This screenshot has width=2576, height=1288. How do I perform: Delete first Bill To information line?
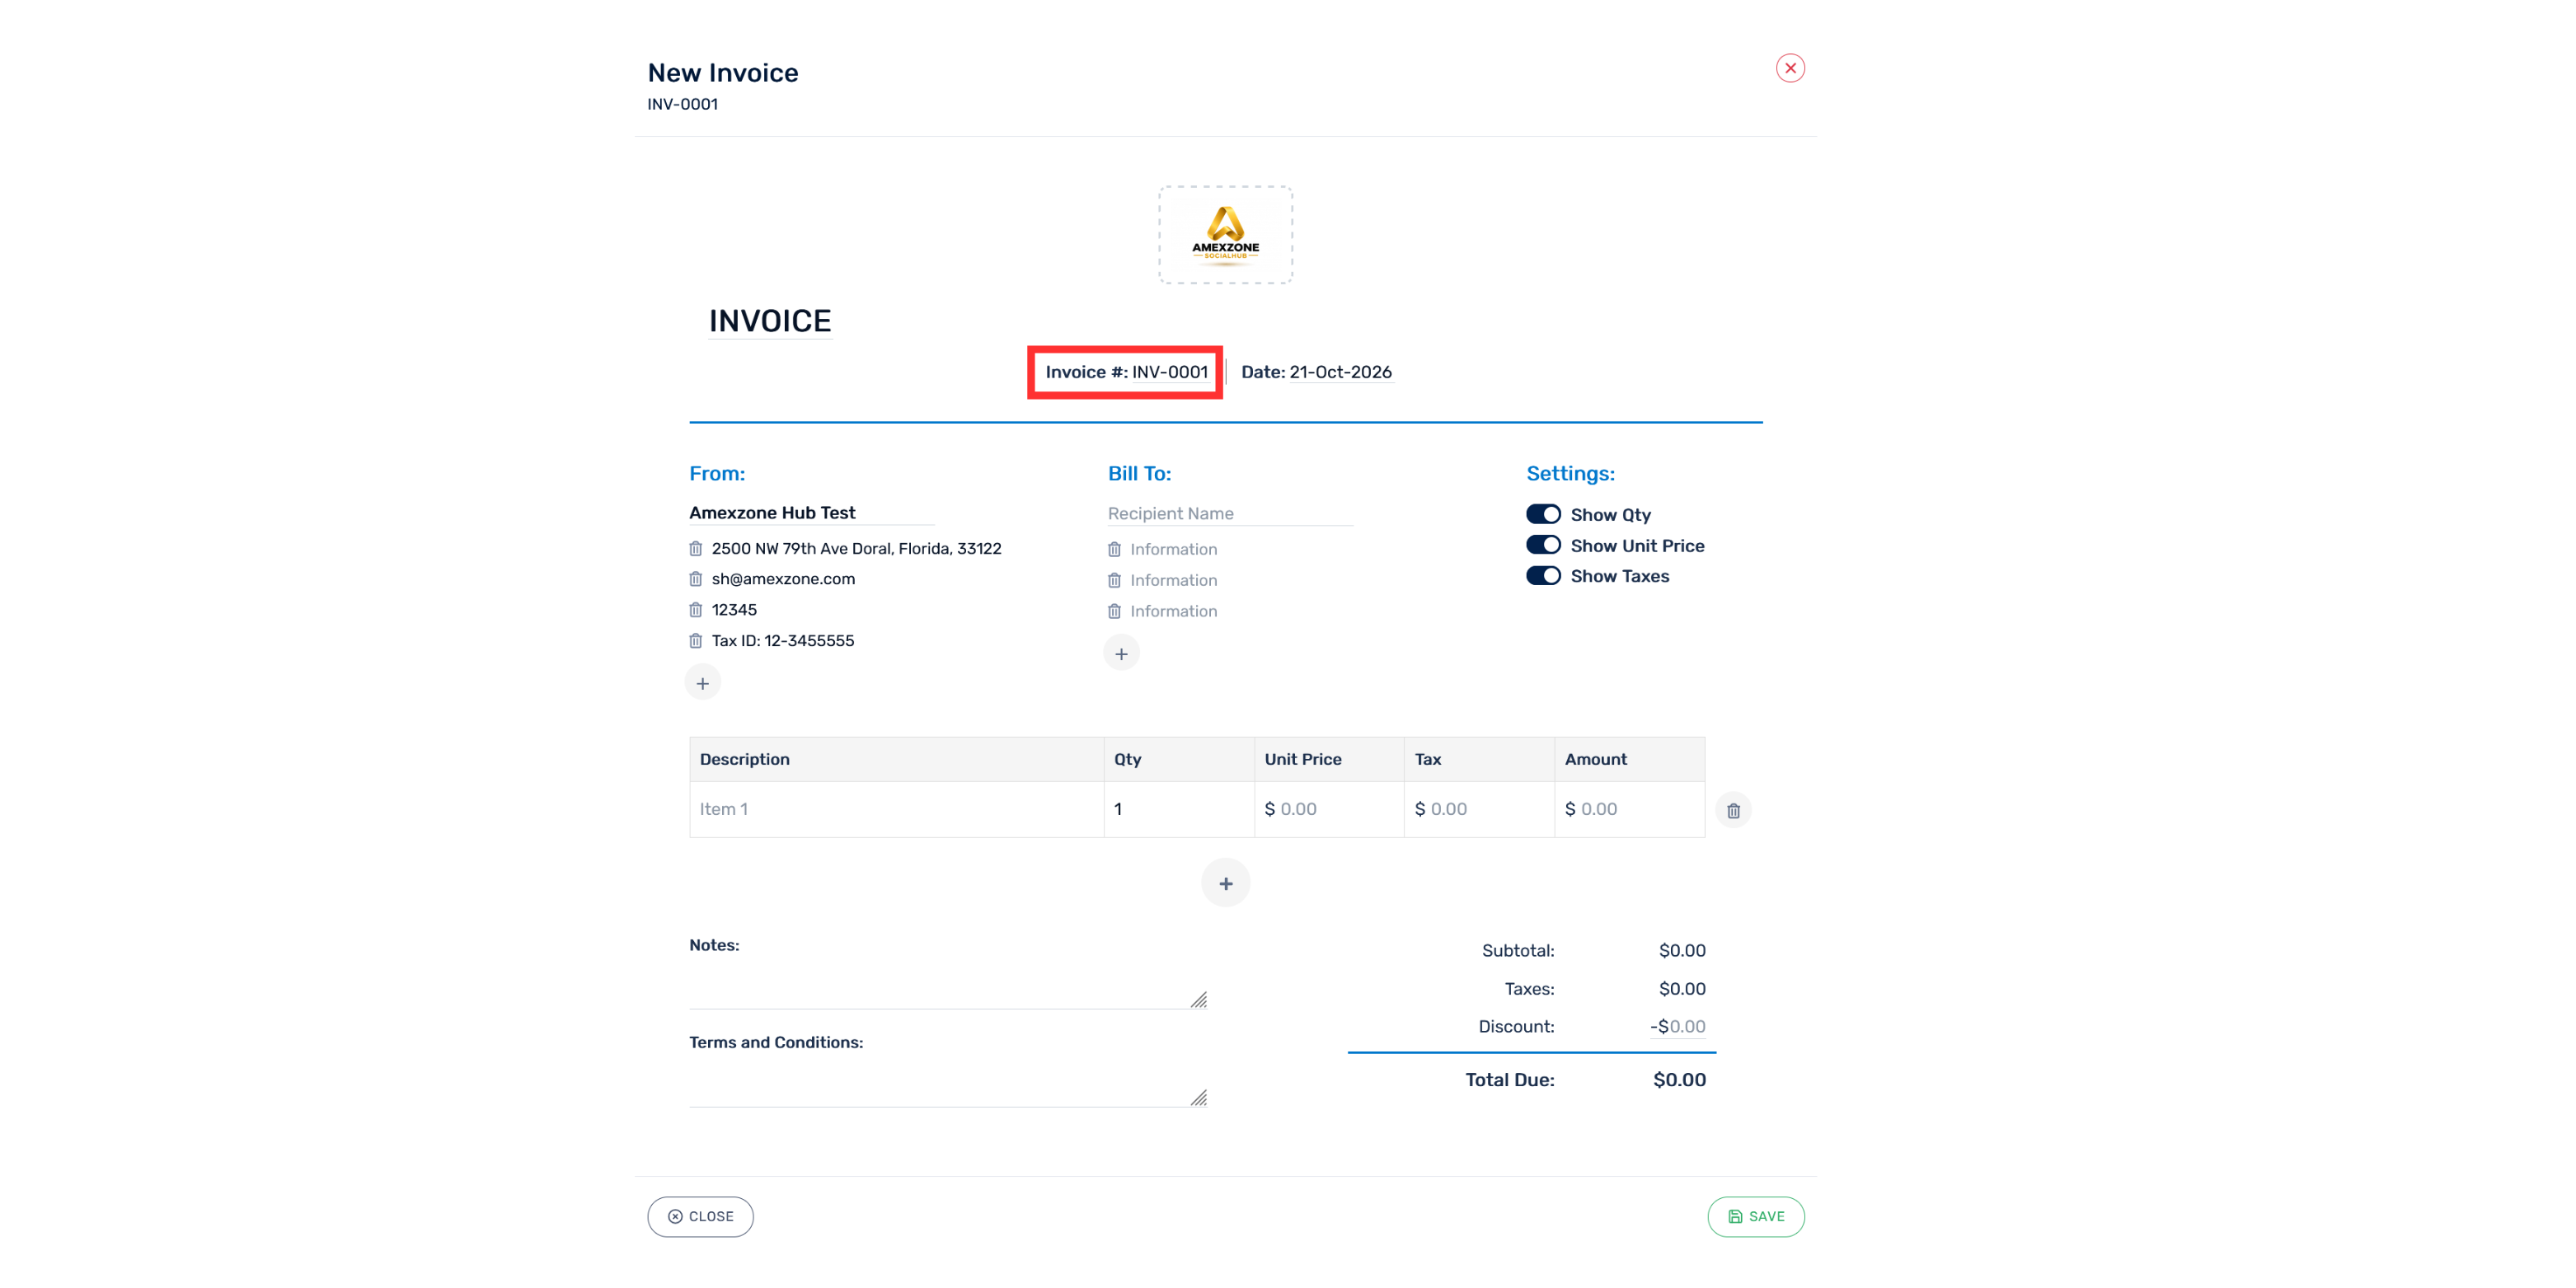[1114, 549]
